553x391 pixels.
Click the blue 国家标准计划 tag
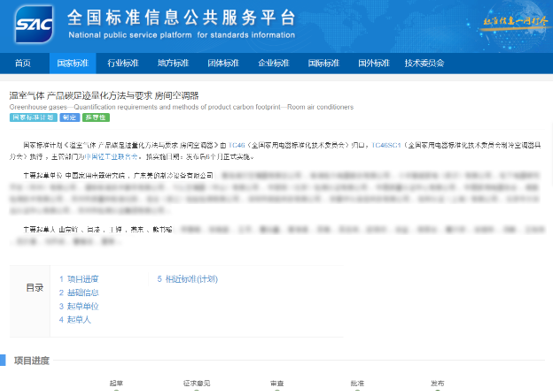[33, 117]
